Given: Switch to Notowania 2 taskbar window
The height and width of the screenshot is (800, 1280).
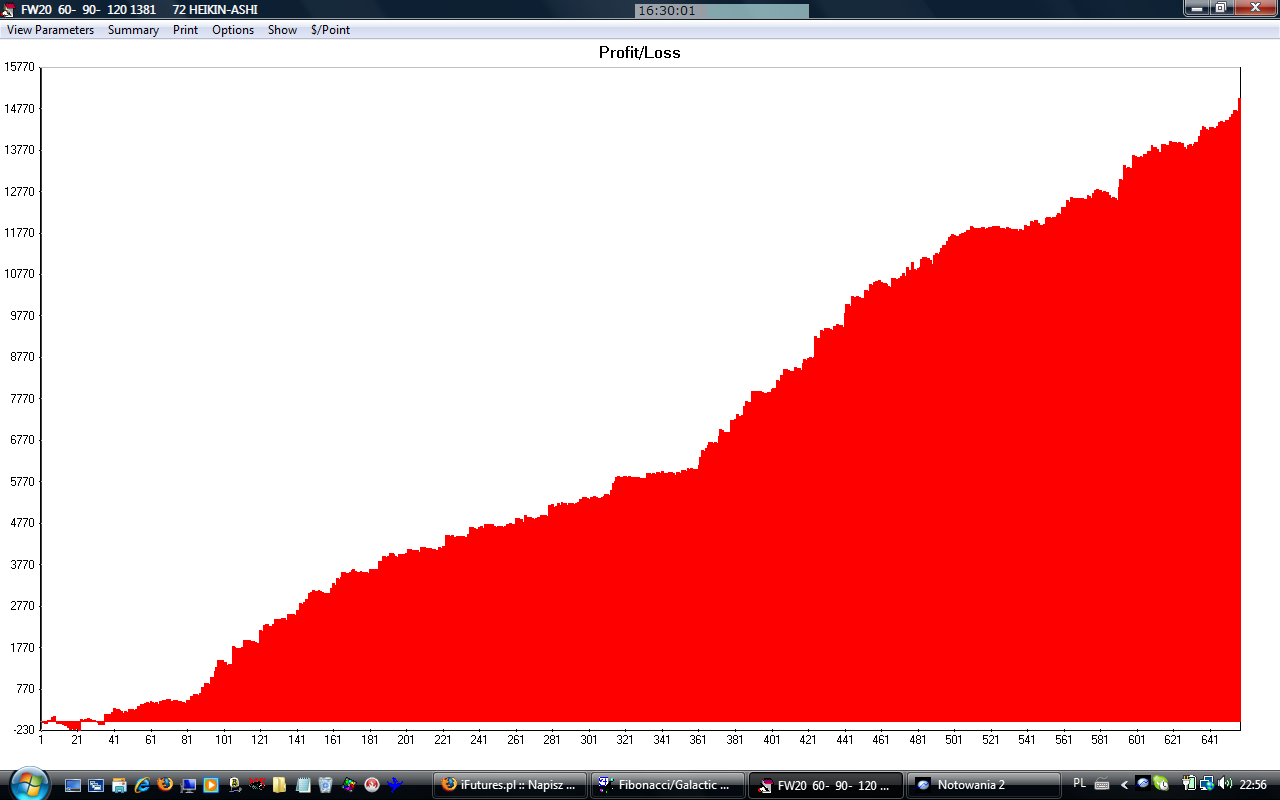Looking at the screenshot, I should (982, 785).
